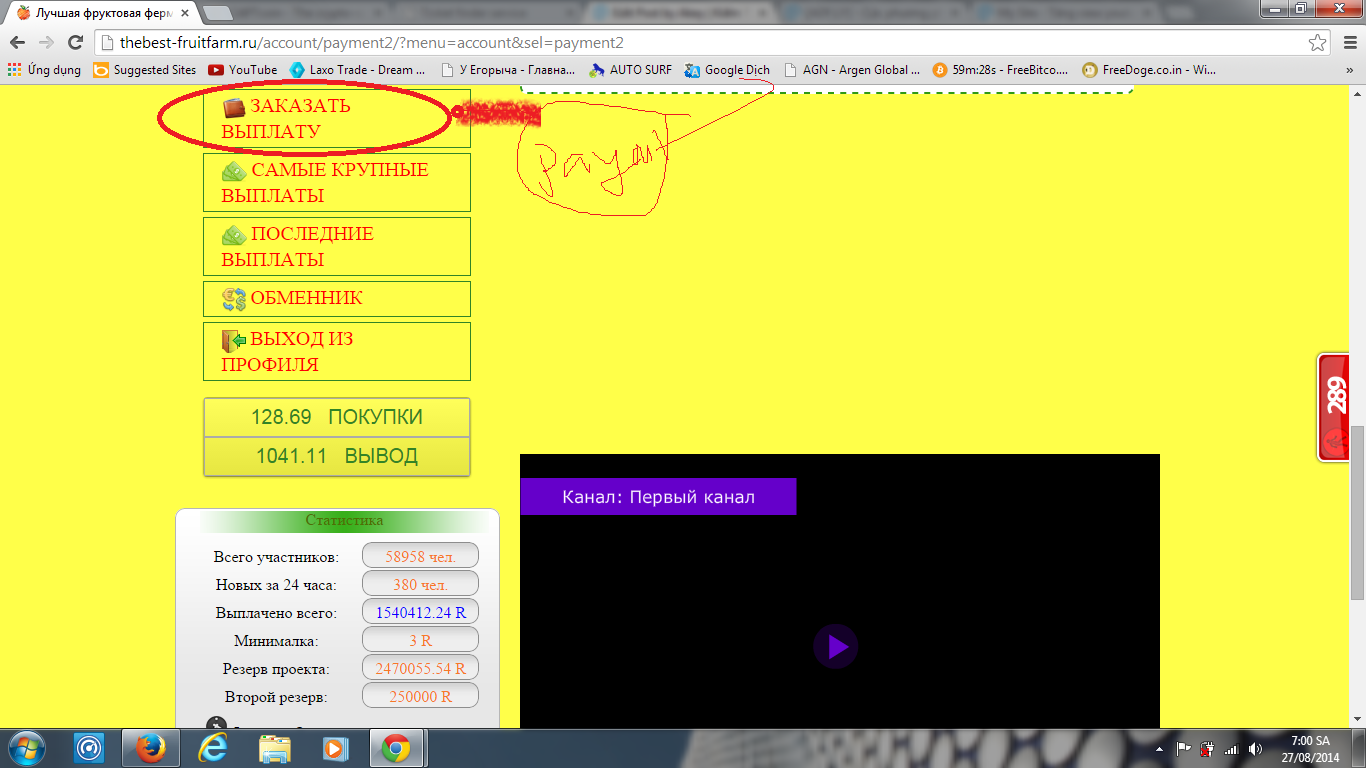Image resolution: width=1366 pixels, height=768 pixels.
Task: Open the САМЫЕ КРУПНЫЕ ВЫПЛАТЫ menu item
Action: 337,182
